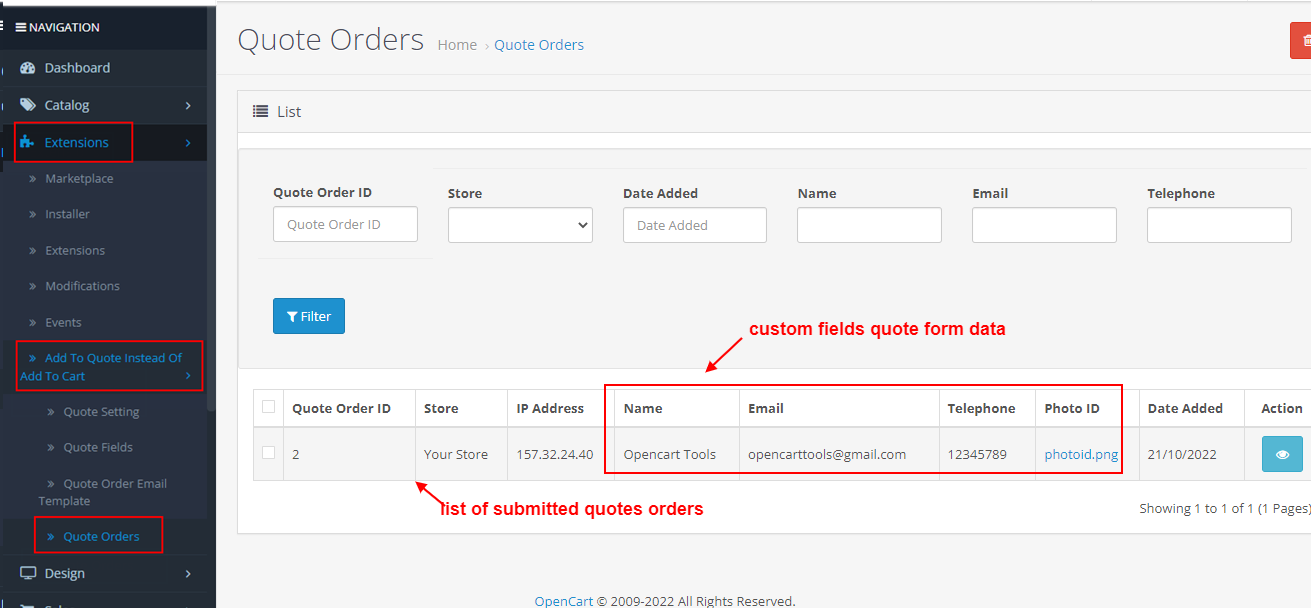Image resolution: width=1311 pixels, height=608 pixels.
Task: Open Quote Setting menu item
Action: (x=100, y=411)
